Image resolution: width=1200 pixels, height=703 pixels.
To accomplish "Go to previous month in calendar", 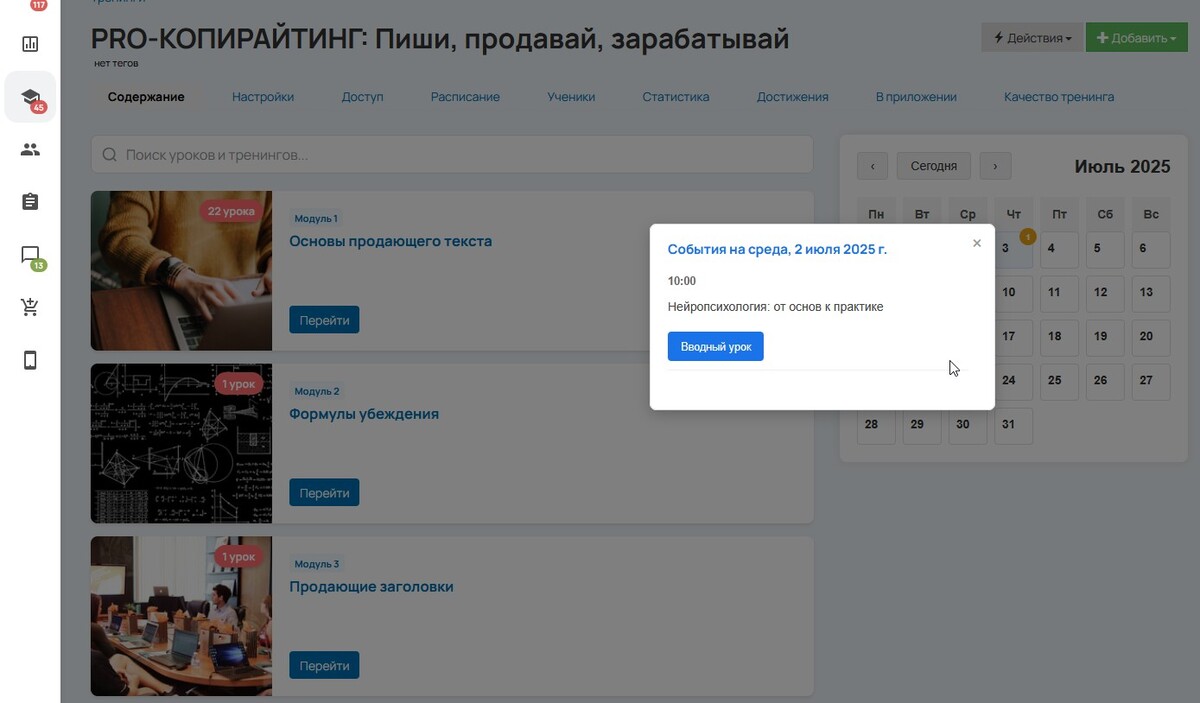I will (x=872, y=166).
